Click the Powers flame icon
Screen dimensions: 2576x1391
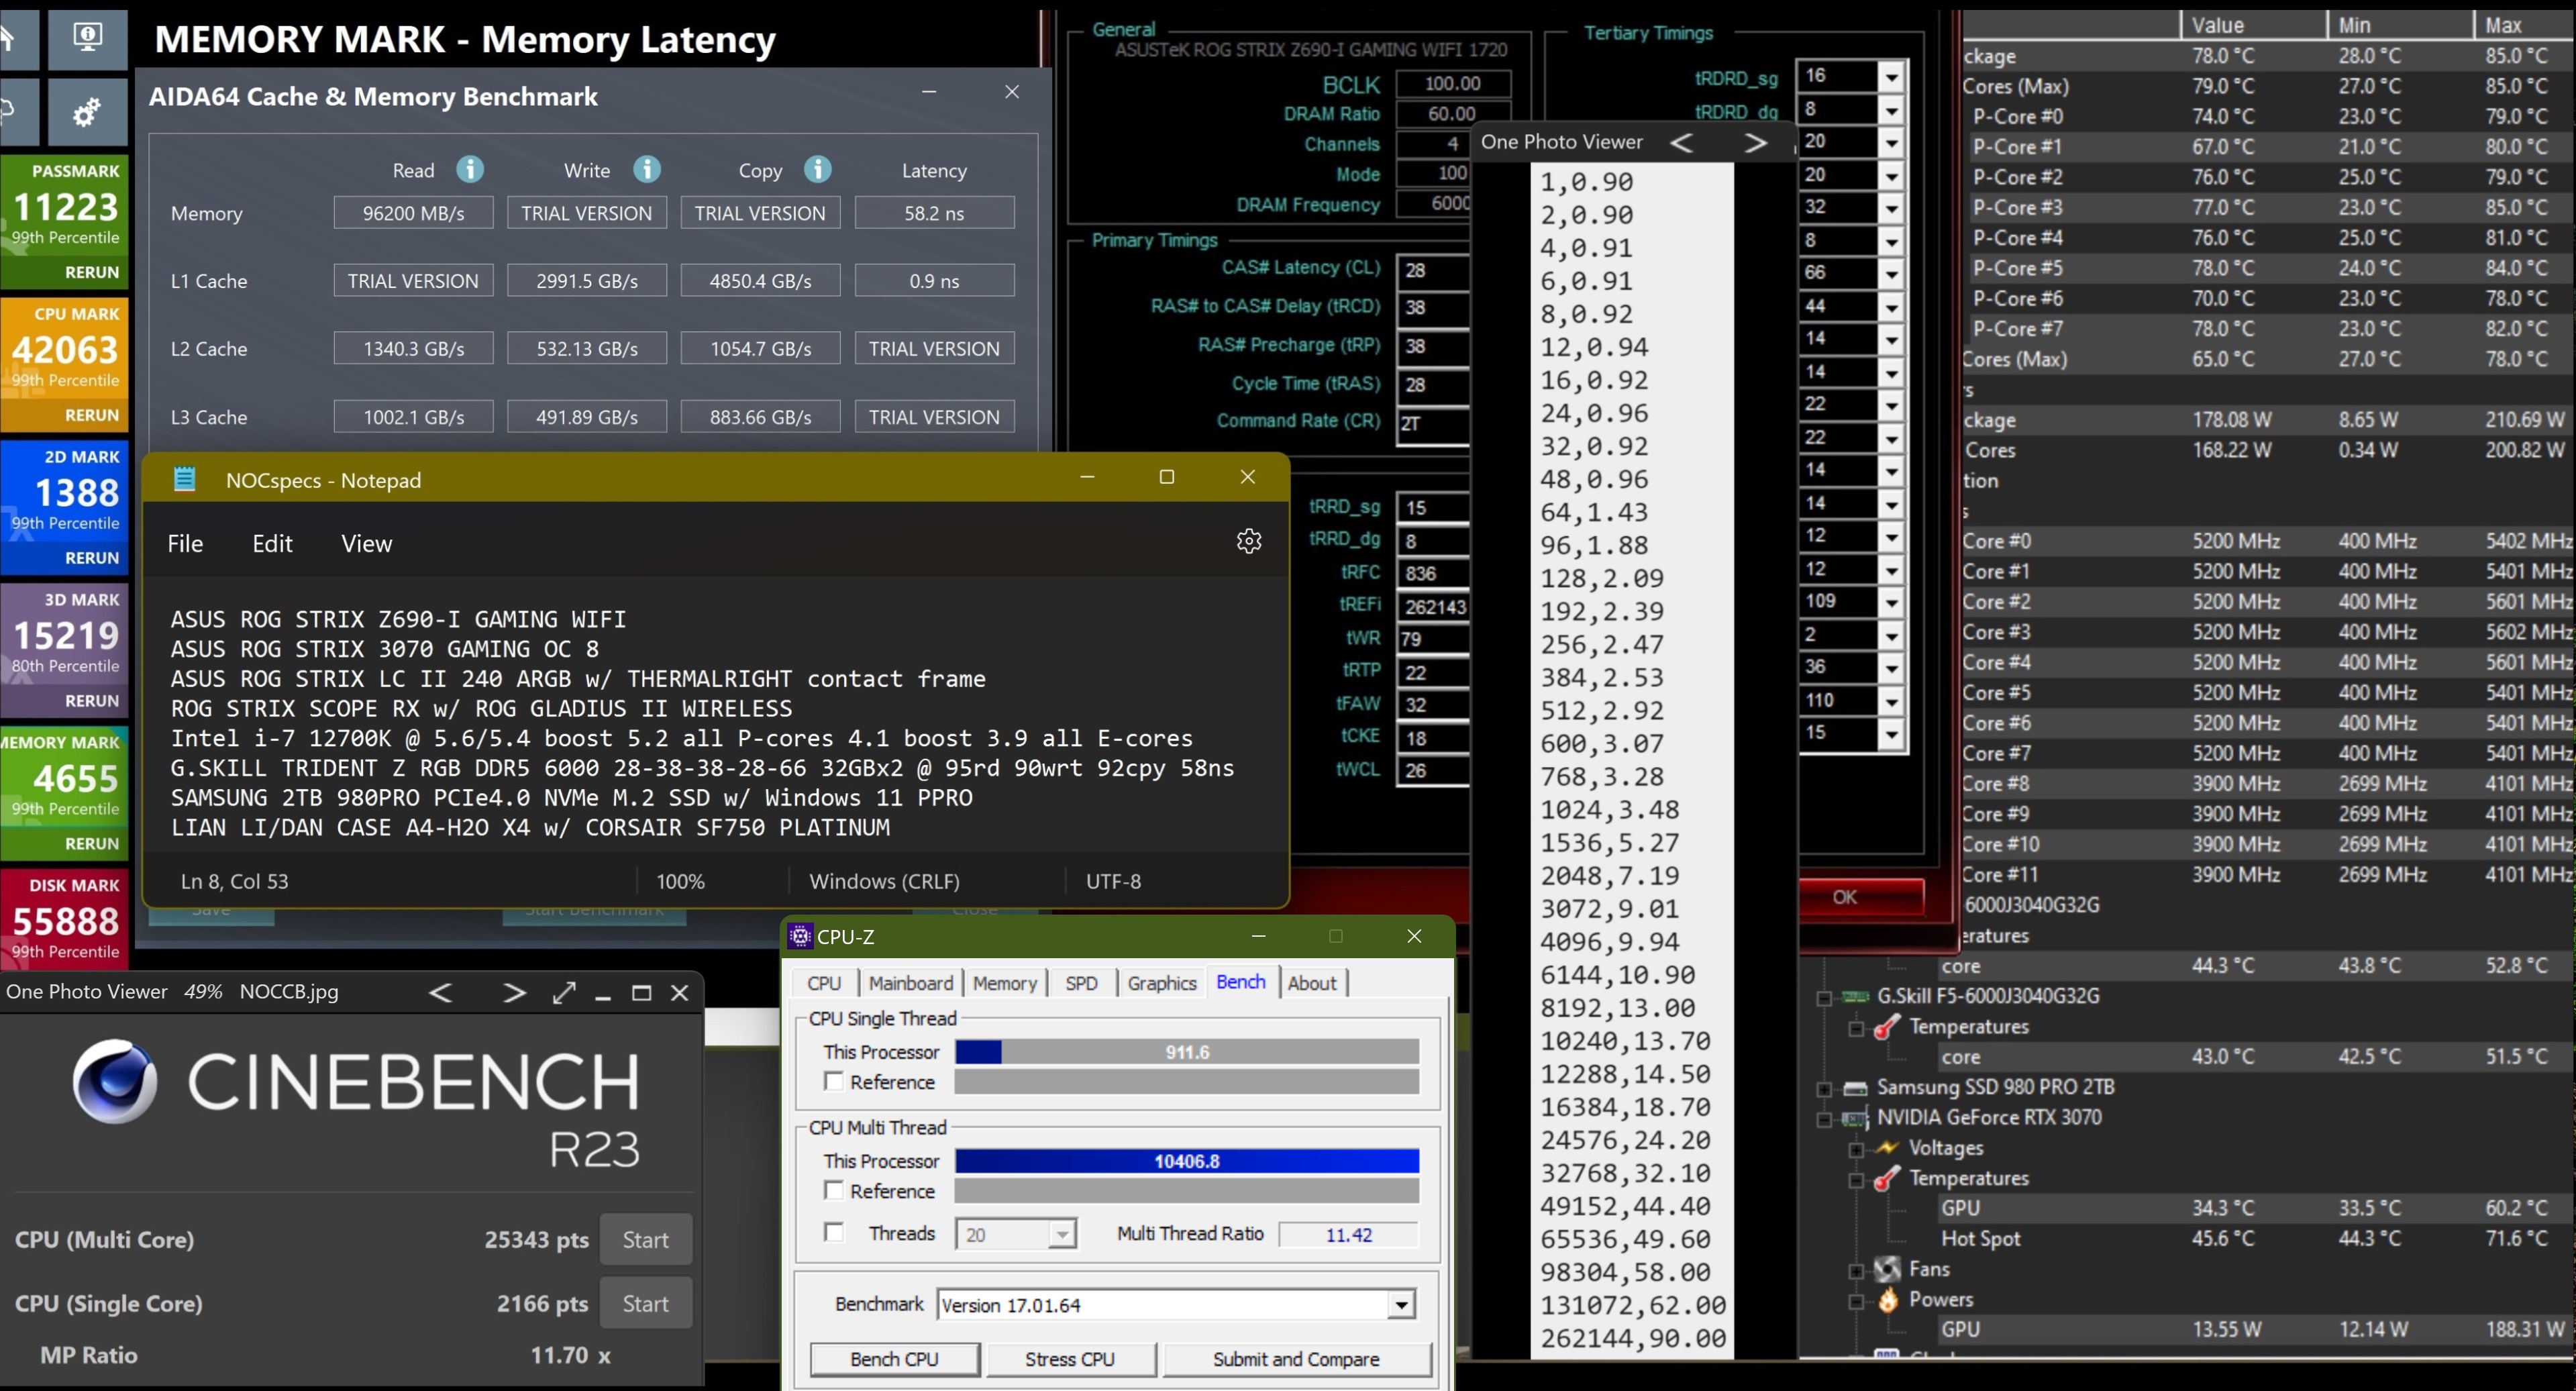(x=1887, y=1300)
